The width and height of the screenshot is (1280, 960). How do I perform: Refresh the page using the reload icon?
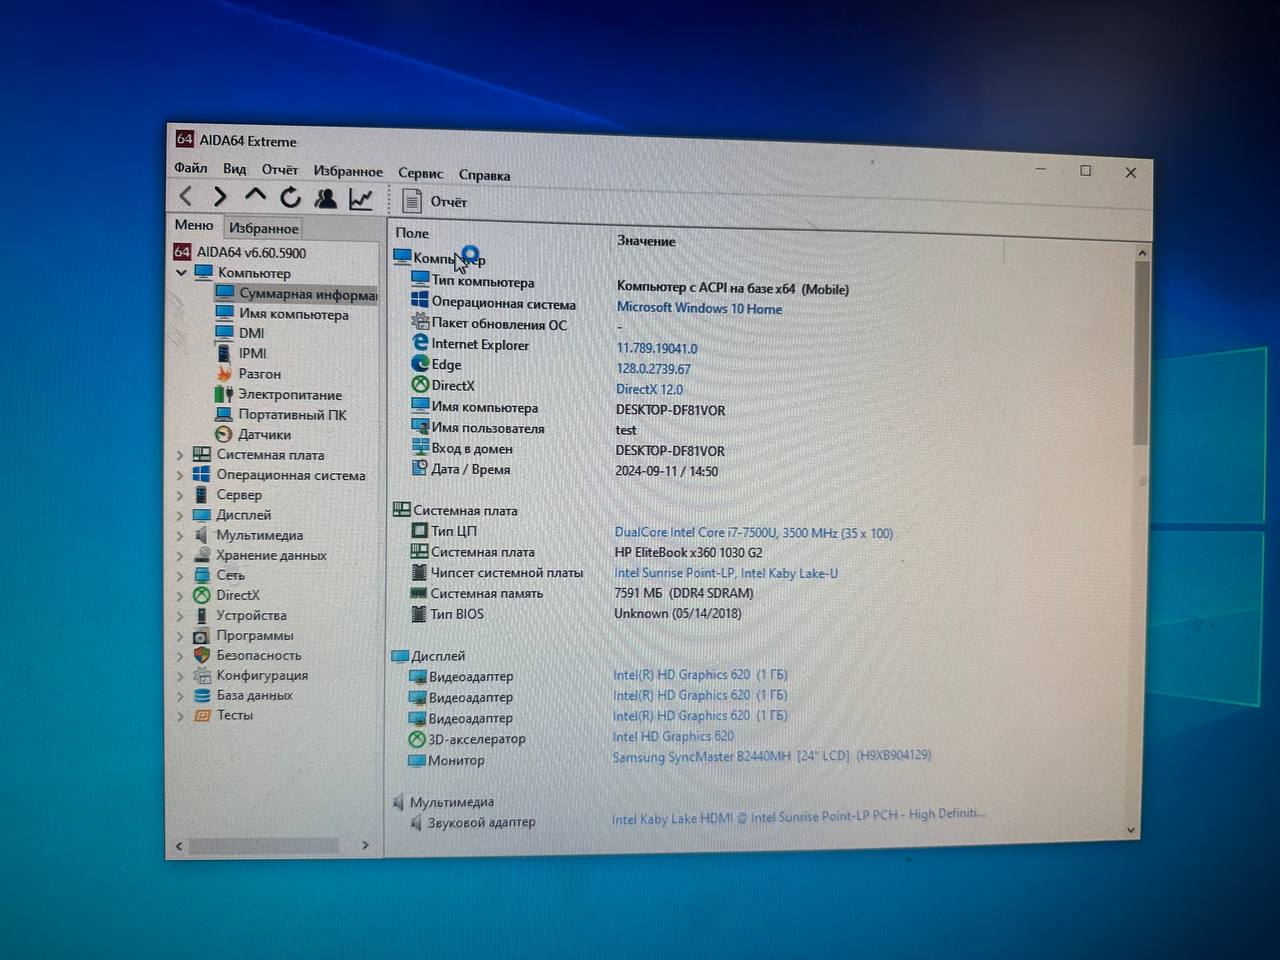[x=290, y=198]
